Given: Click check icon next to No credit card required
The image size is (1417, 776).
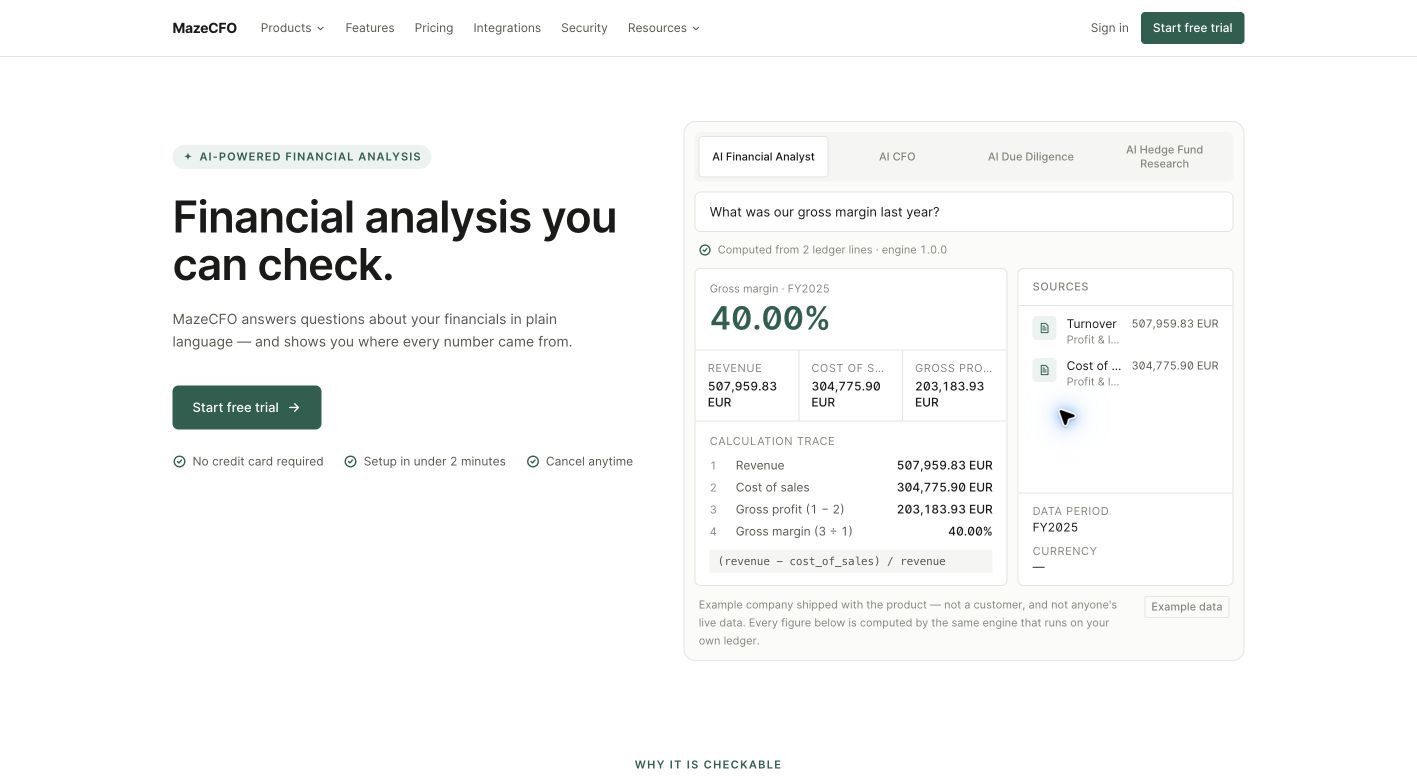Looking at the screenshot, I should (x=180, y=461).
